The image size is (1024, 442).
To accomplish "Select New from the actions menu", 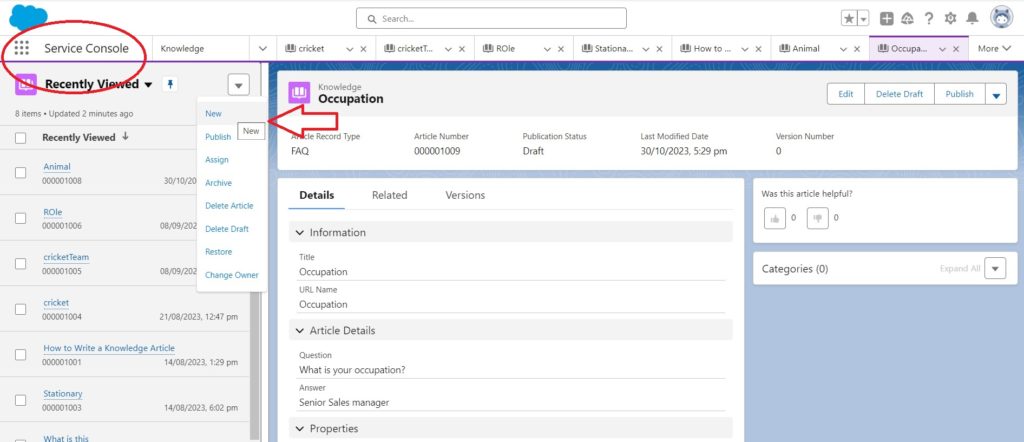I will (214, 114).
